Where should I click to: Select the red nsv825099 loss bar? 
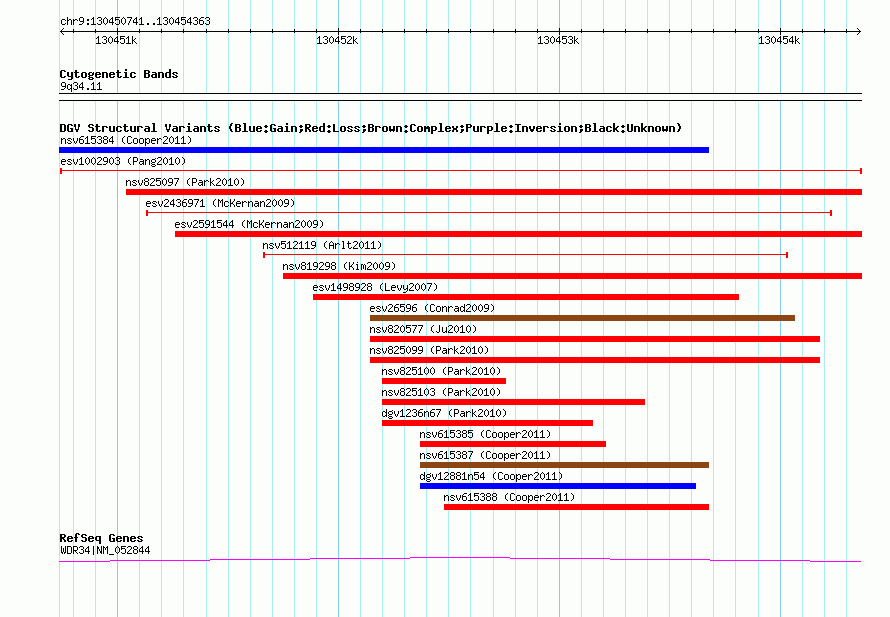point(595,360)
